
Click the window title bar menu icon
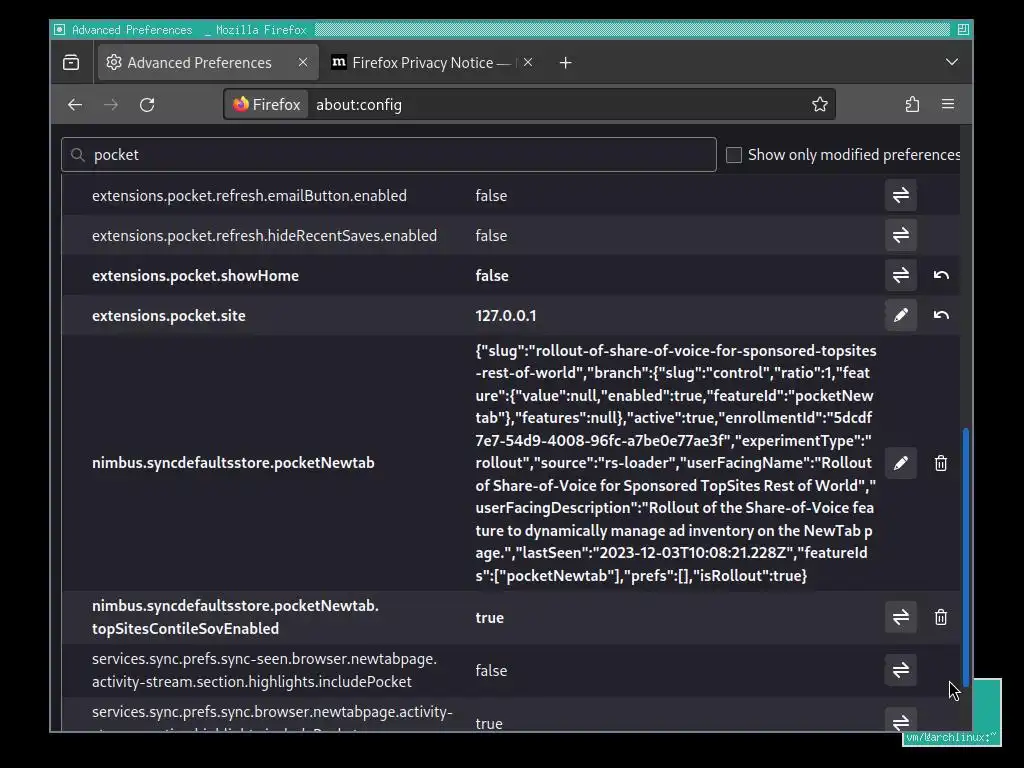pyautogui.click(x=59, y=29)
